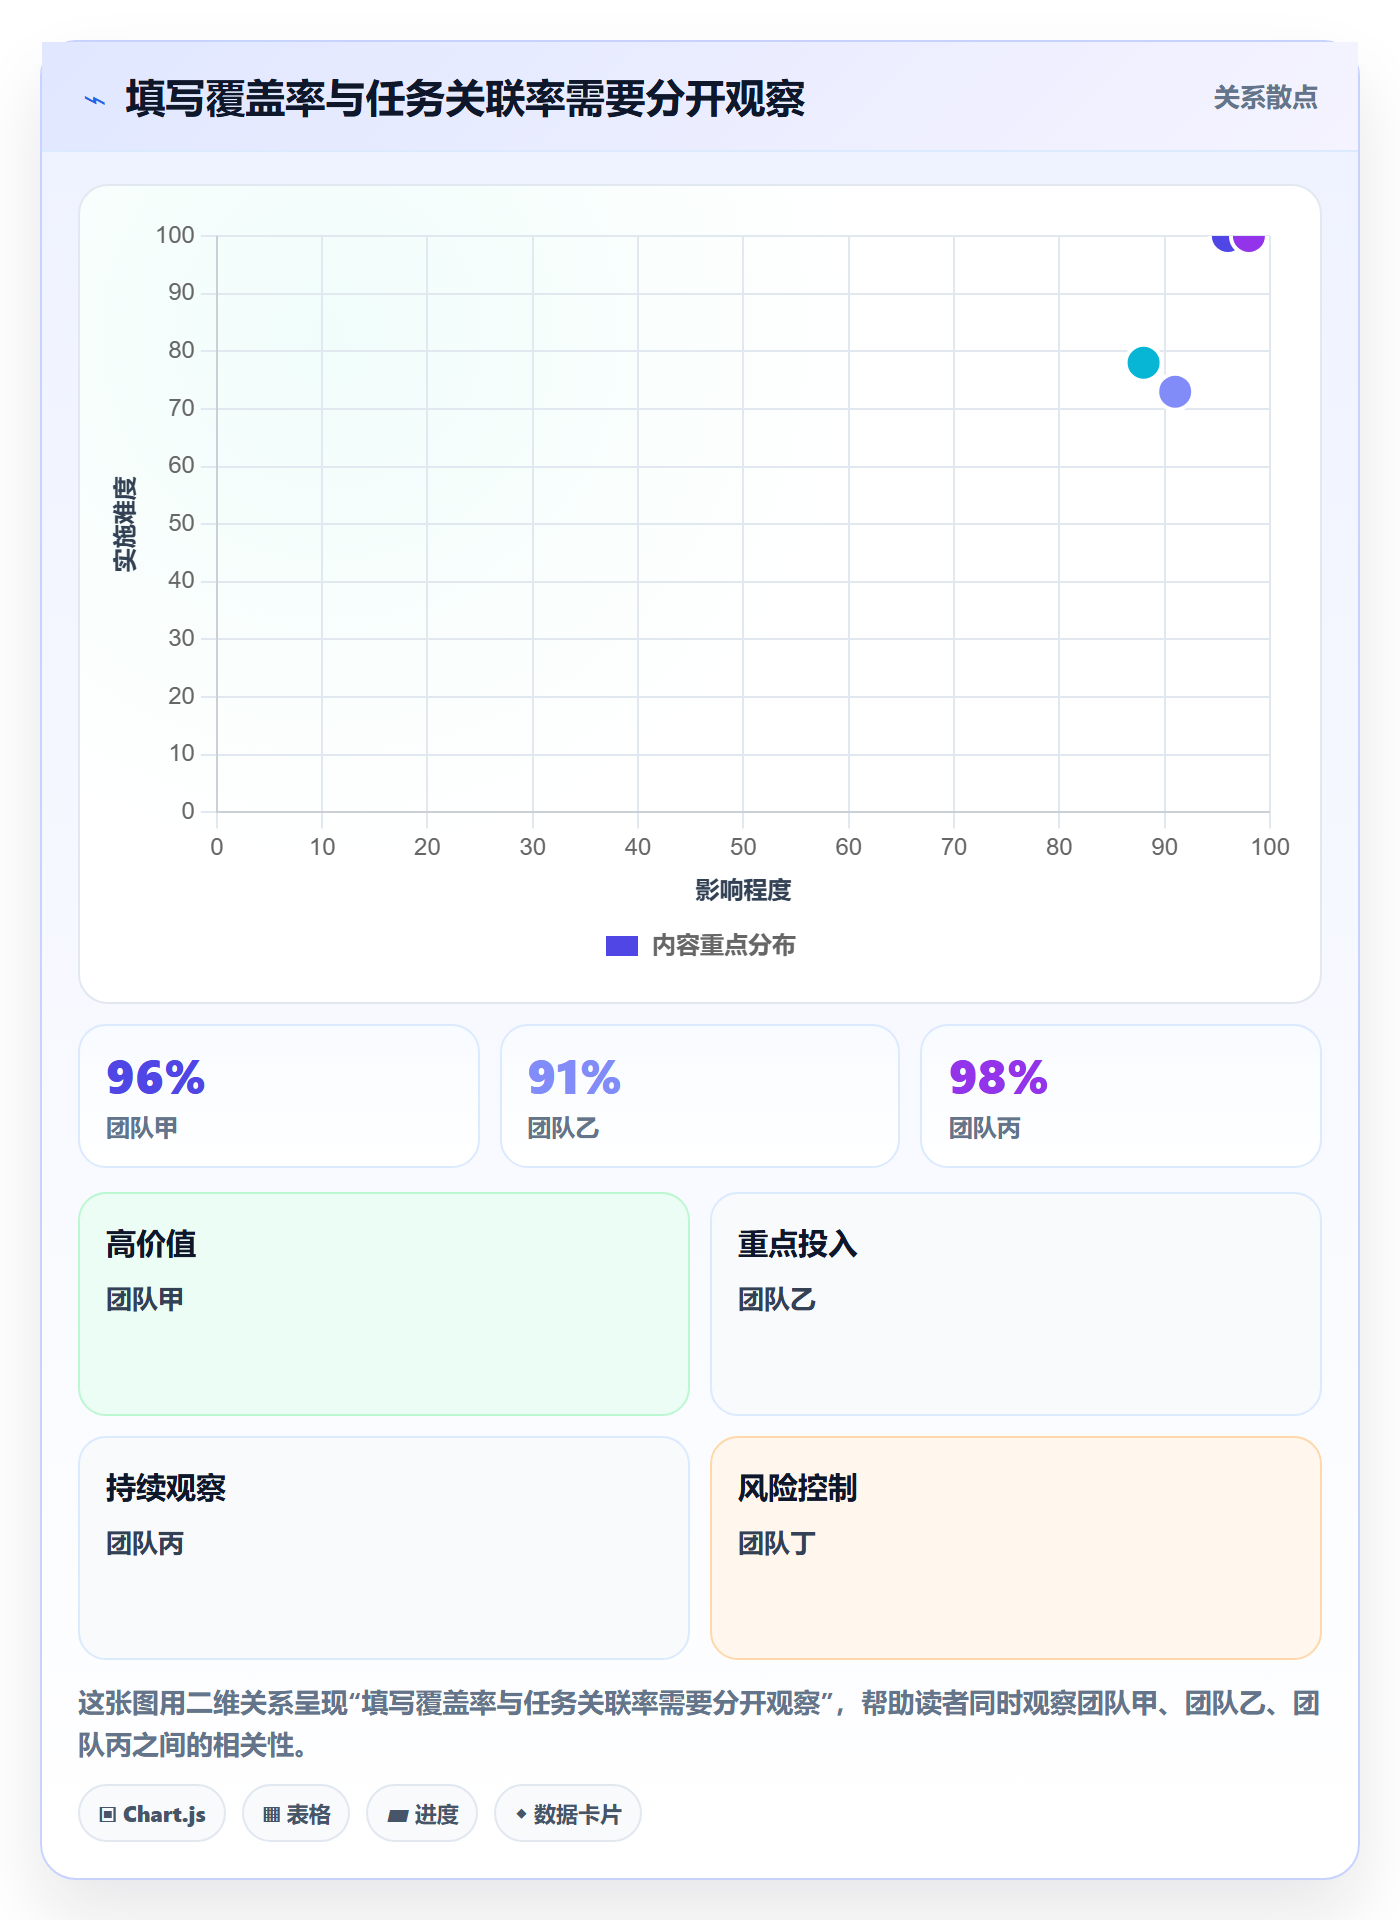Image resolution: width=1400 pixels, height=1920 pixels.
Task: Toggle the 内容重点分布 legend swatch
Action: click(621, 946)
